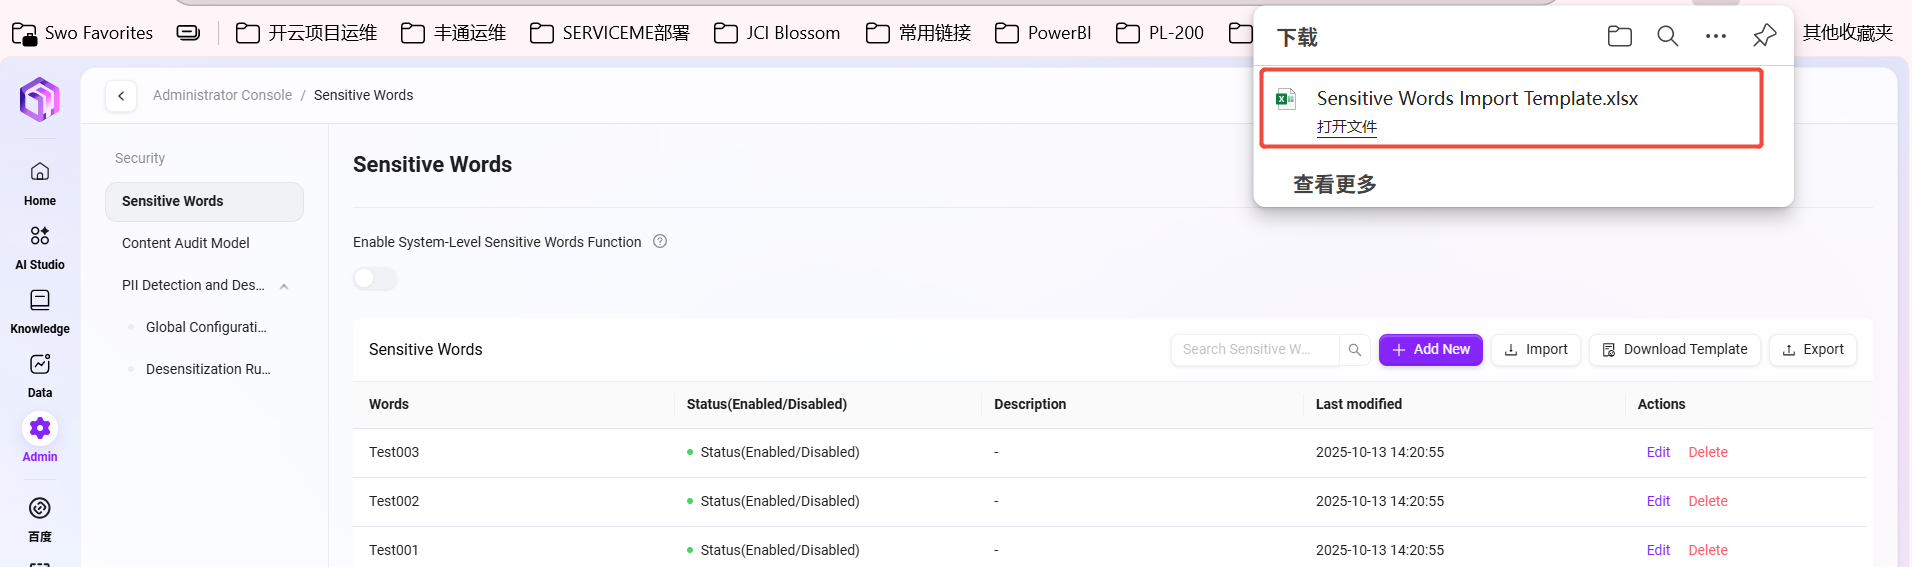Click Edit link for Test003

tap(1658, 452)
